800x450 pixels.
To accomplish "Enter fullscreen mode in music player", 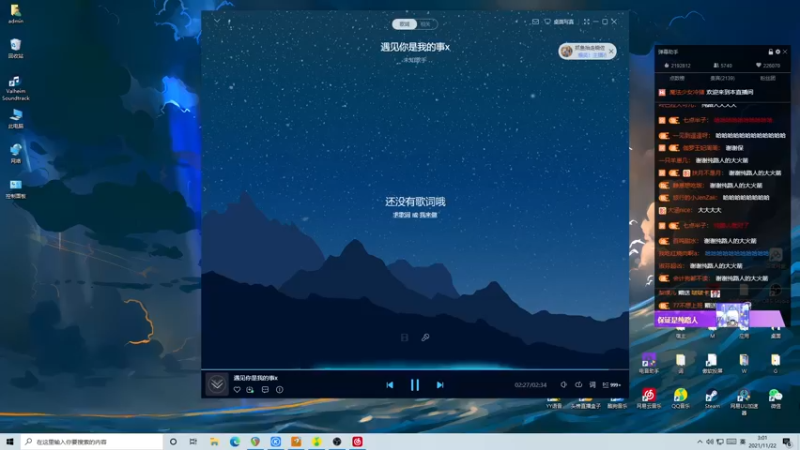I will pyautogui.click(x=587, y=22).
